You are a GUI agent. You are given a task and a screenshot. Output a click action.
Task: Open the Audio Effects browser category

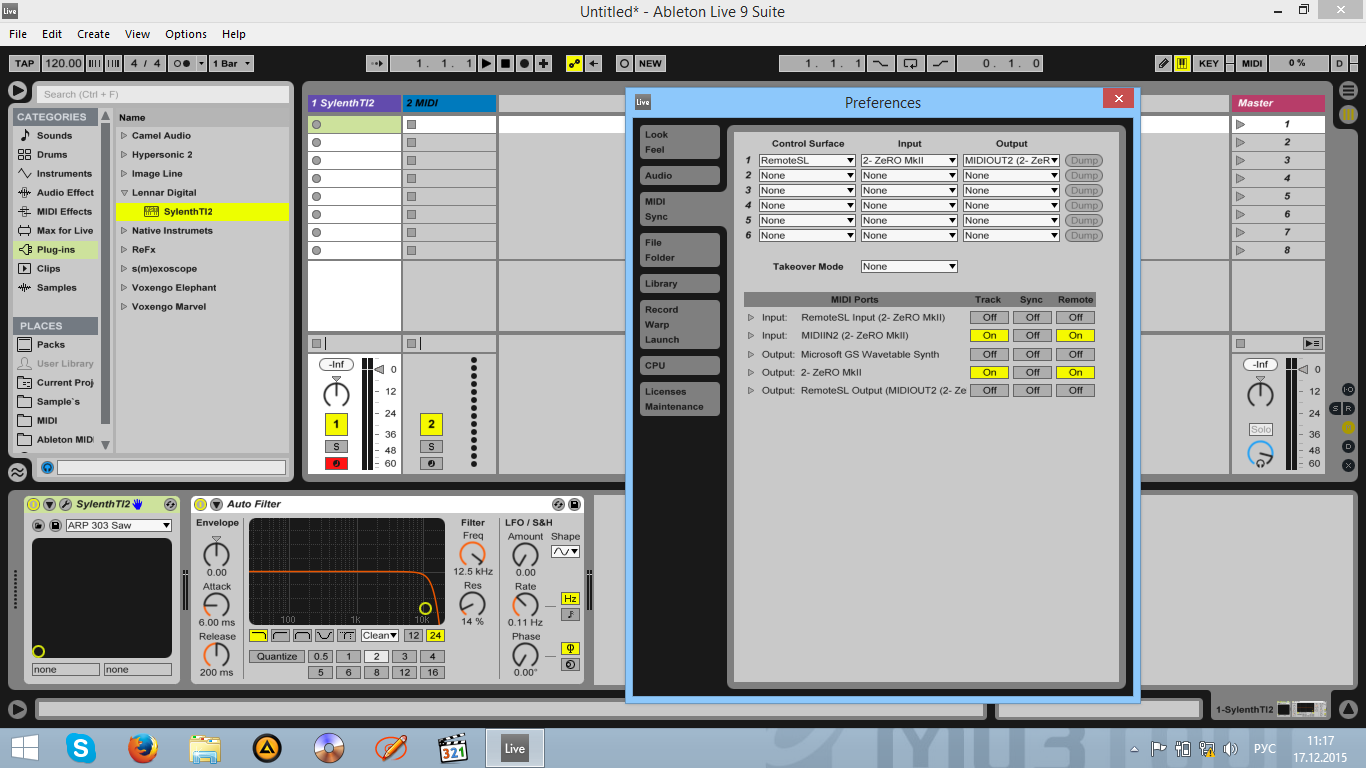[x=55, y=193]
